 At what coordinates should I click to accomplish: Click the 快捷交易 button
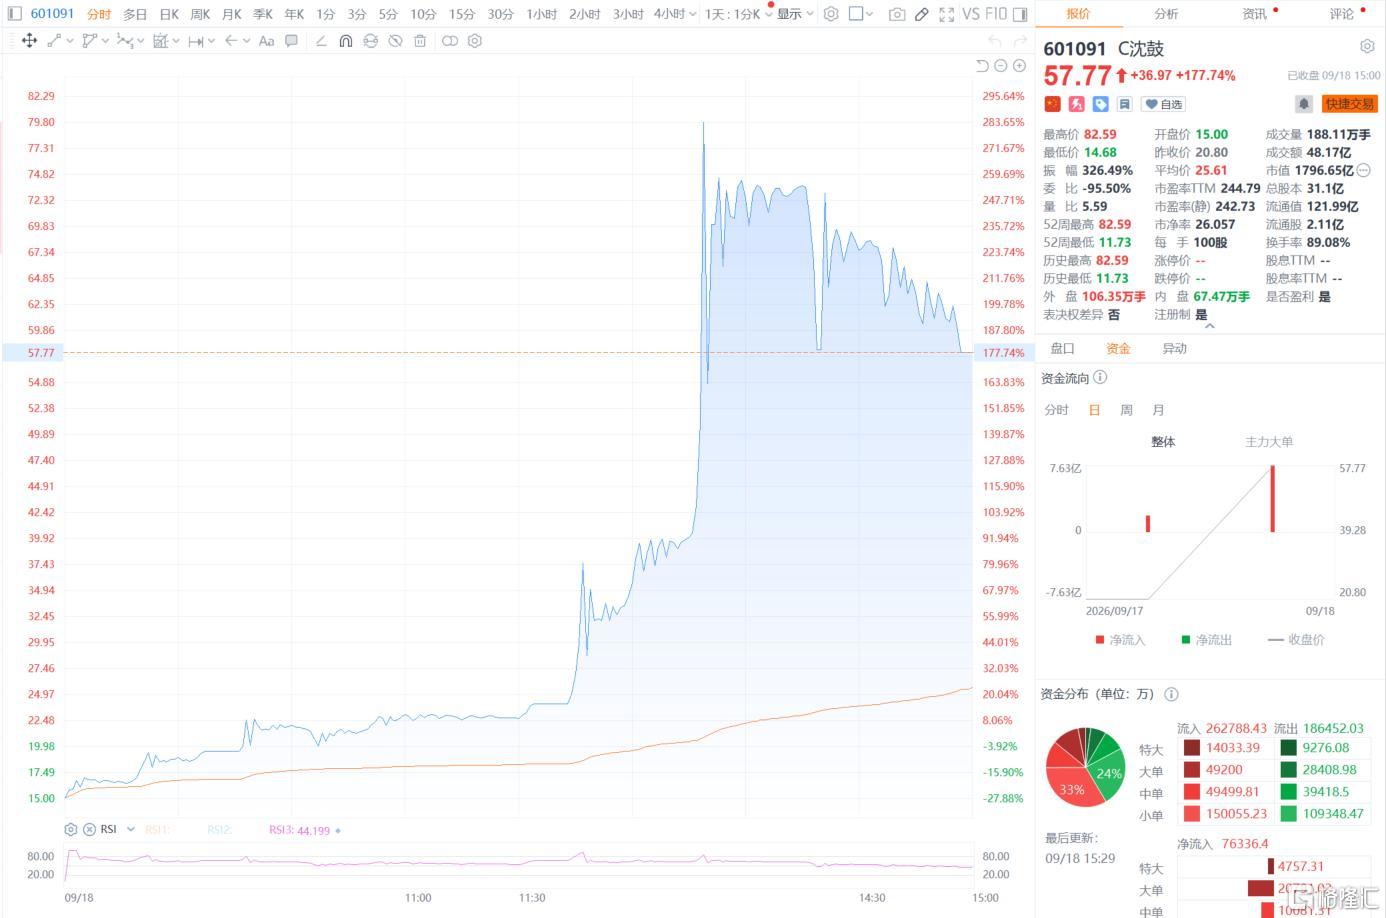tap(1349, 104)
